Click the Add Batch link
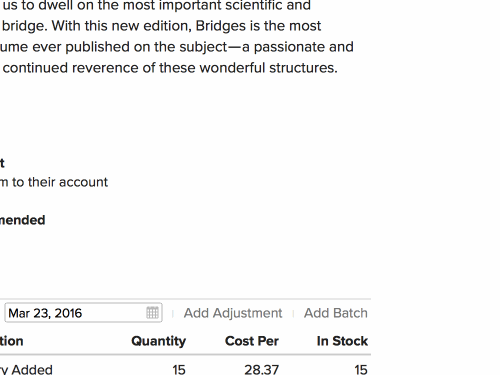 (335, 313)
